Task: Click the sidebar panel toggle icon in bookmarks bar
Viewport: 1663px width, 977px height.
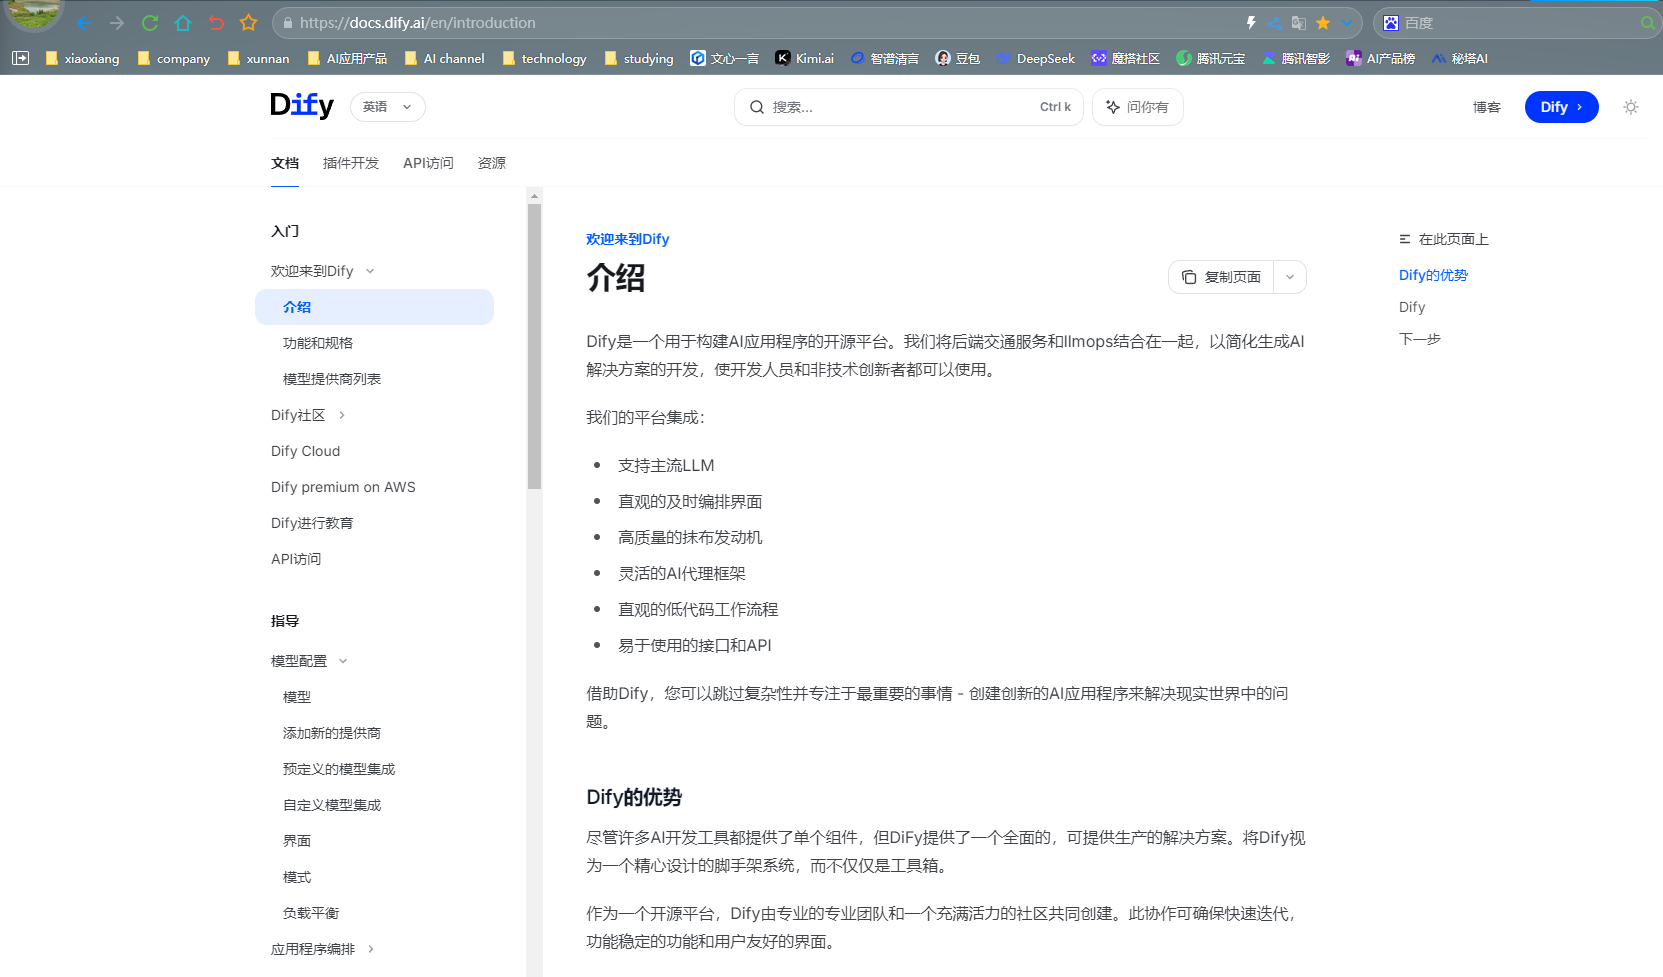Action: tap(21, 59)
